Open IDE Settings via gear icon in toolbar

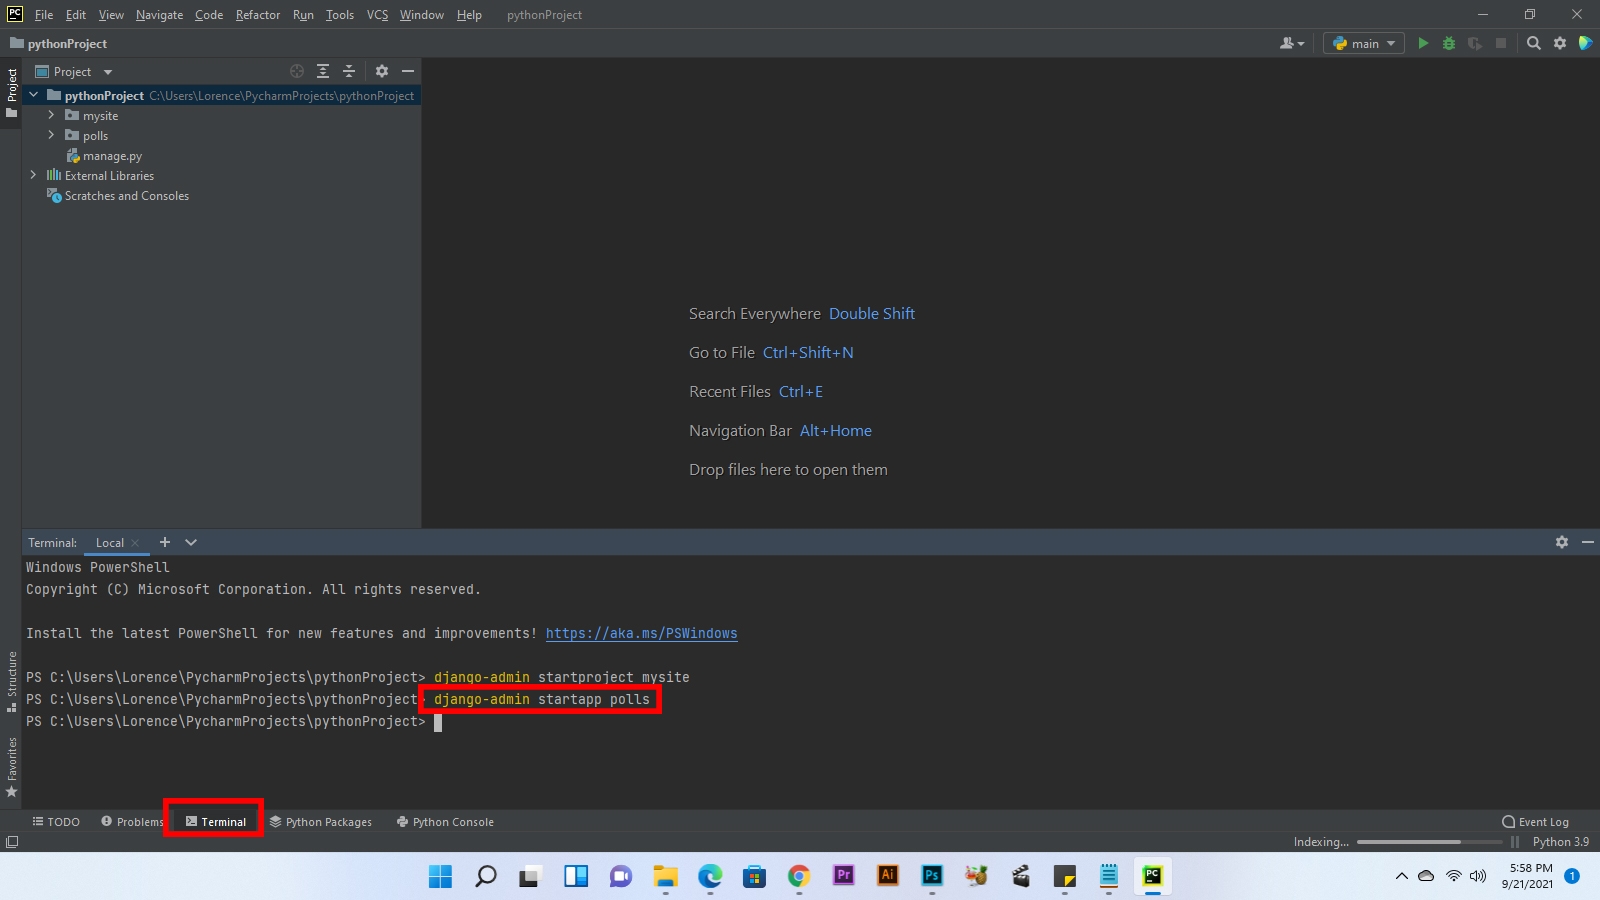pos(1560,43)
